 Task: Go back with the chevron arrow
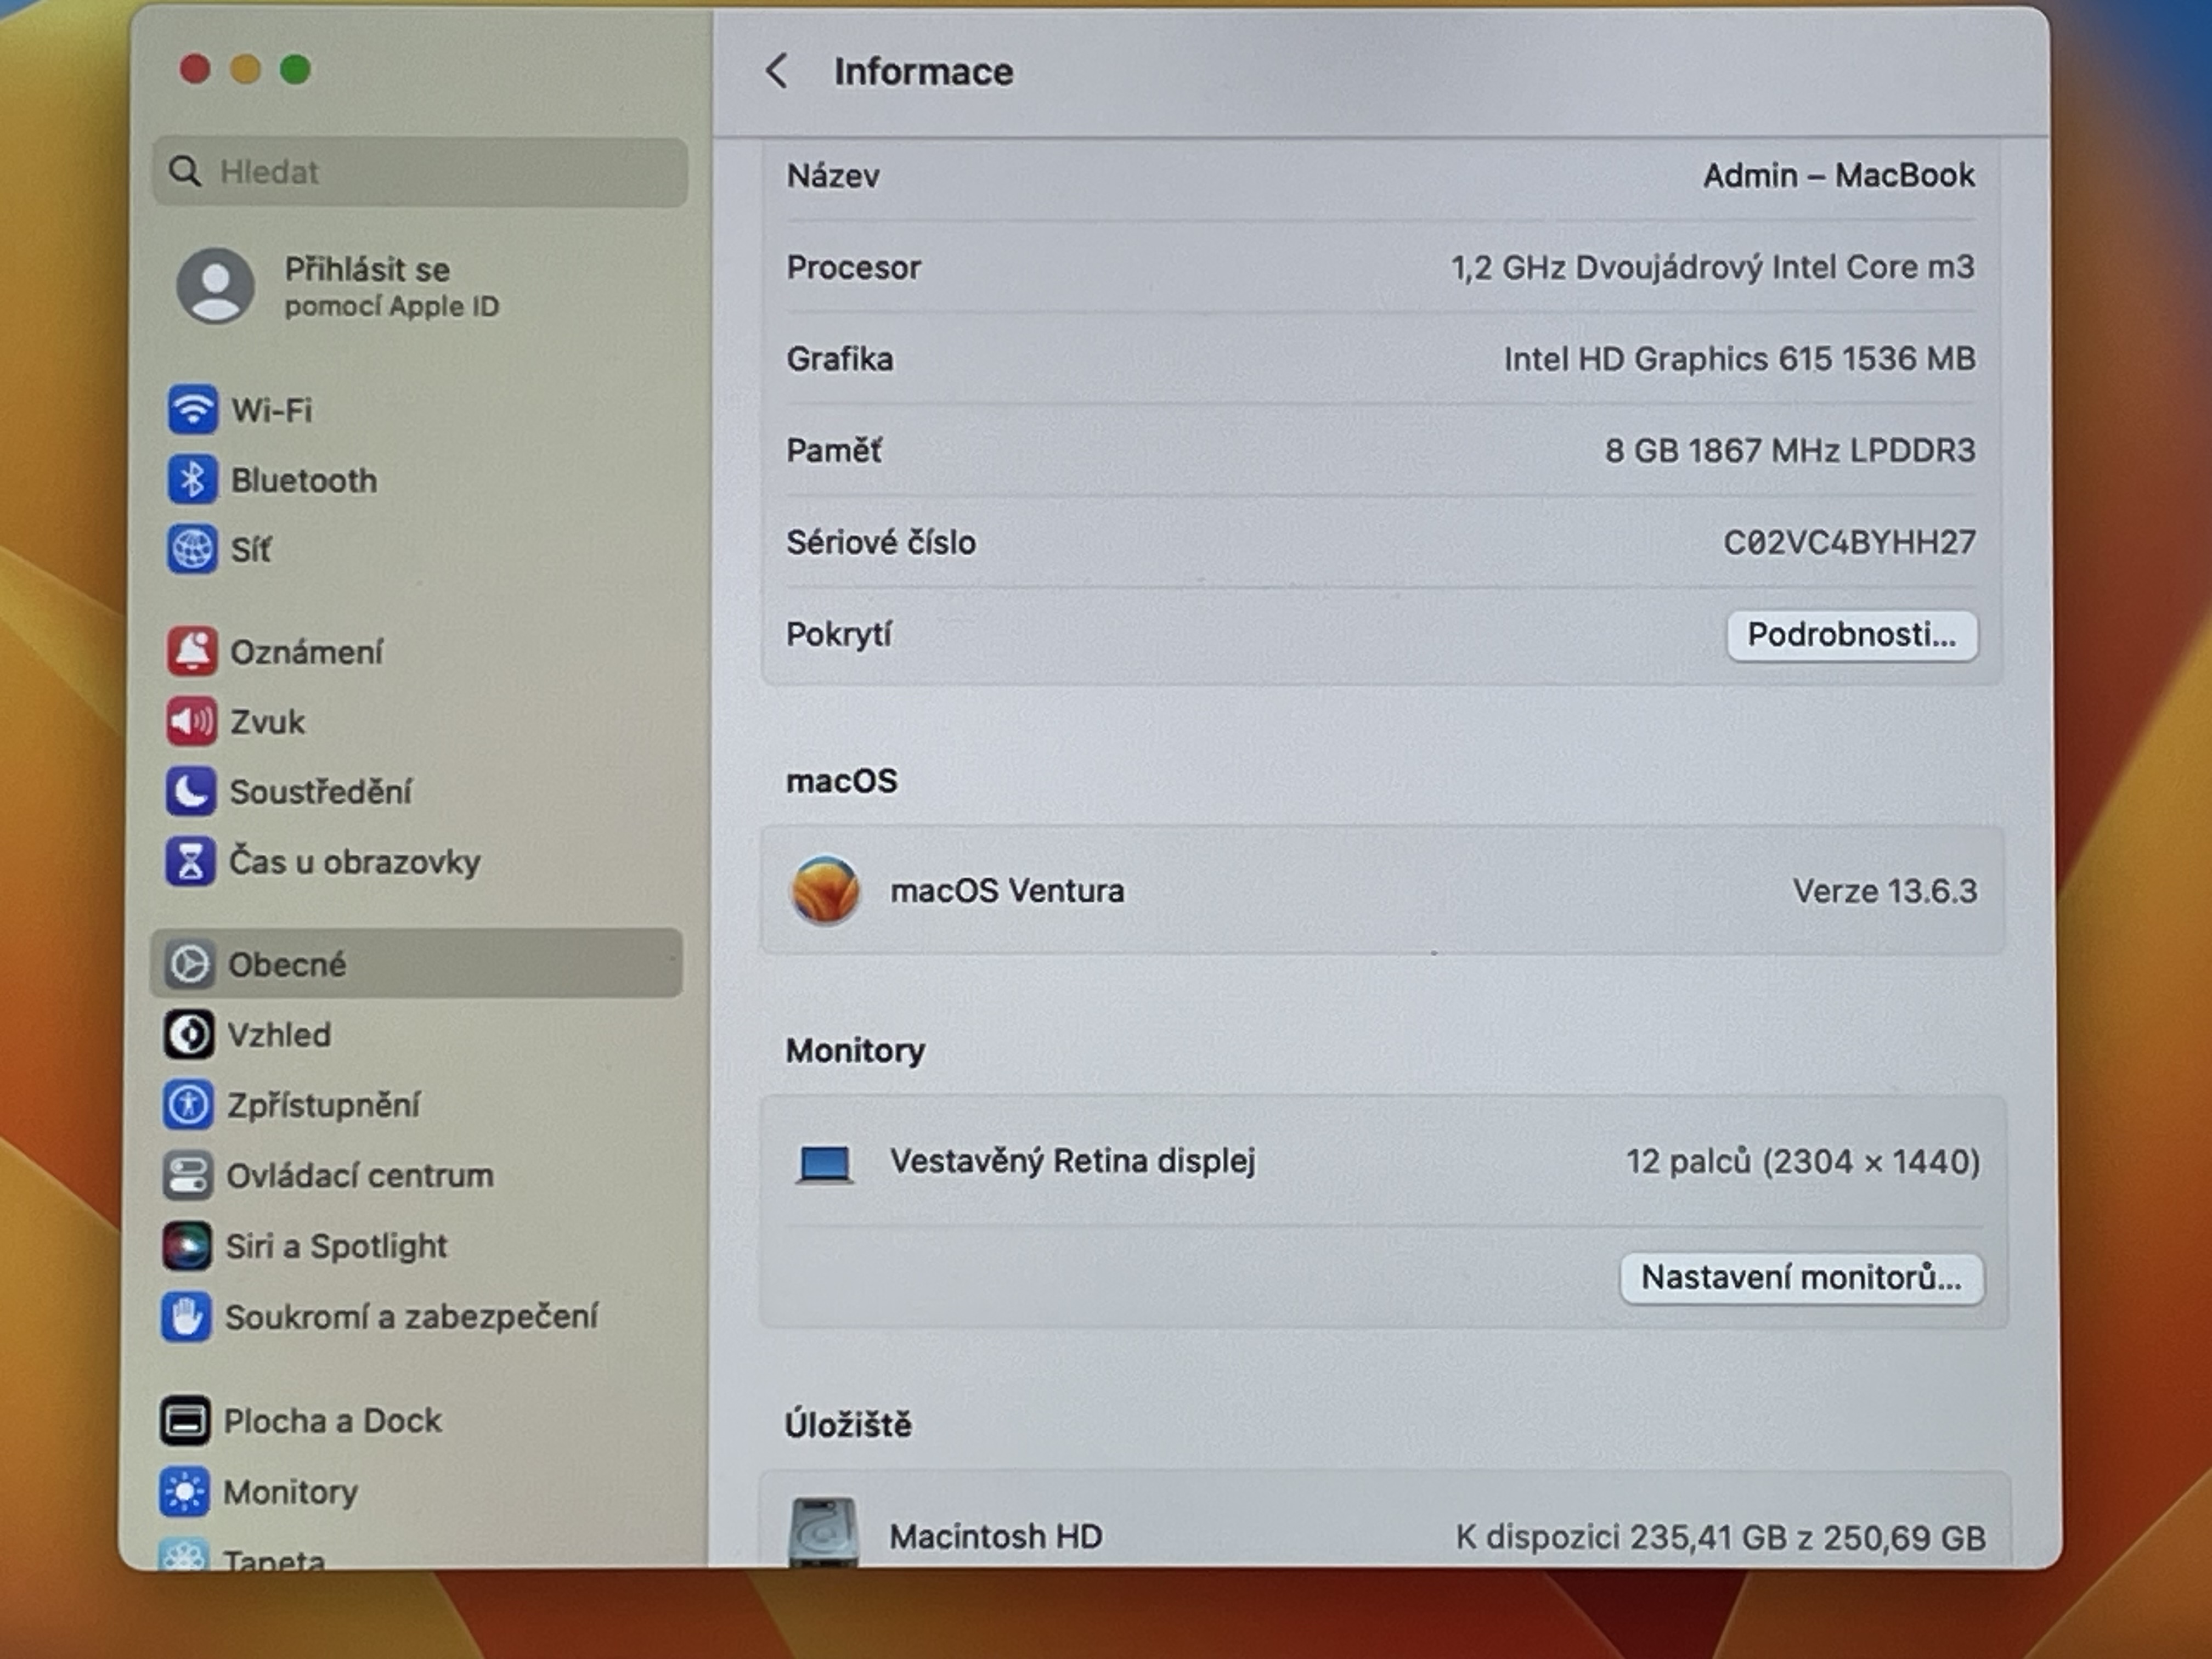tap(777, 71)
